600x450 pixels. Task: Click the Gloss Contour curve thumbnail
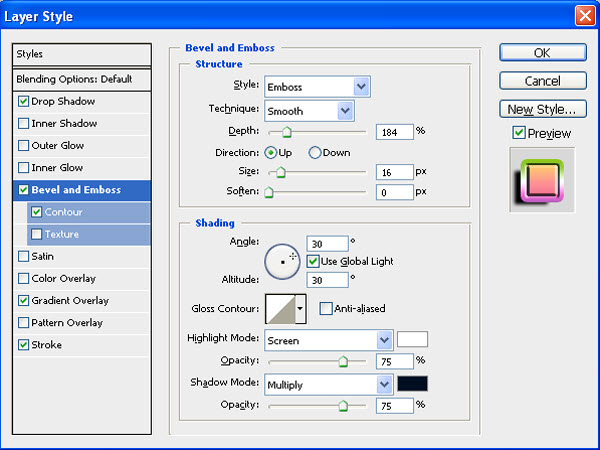pyautogui.click(x=280, y=310)
